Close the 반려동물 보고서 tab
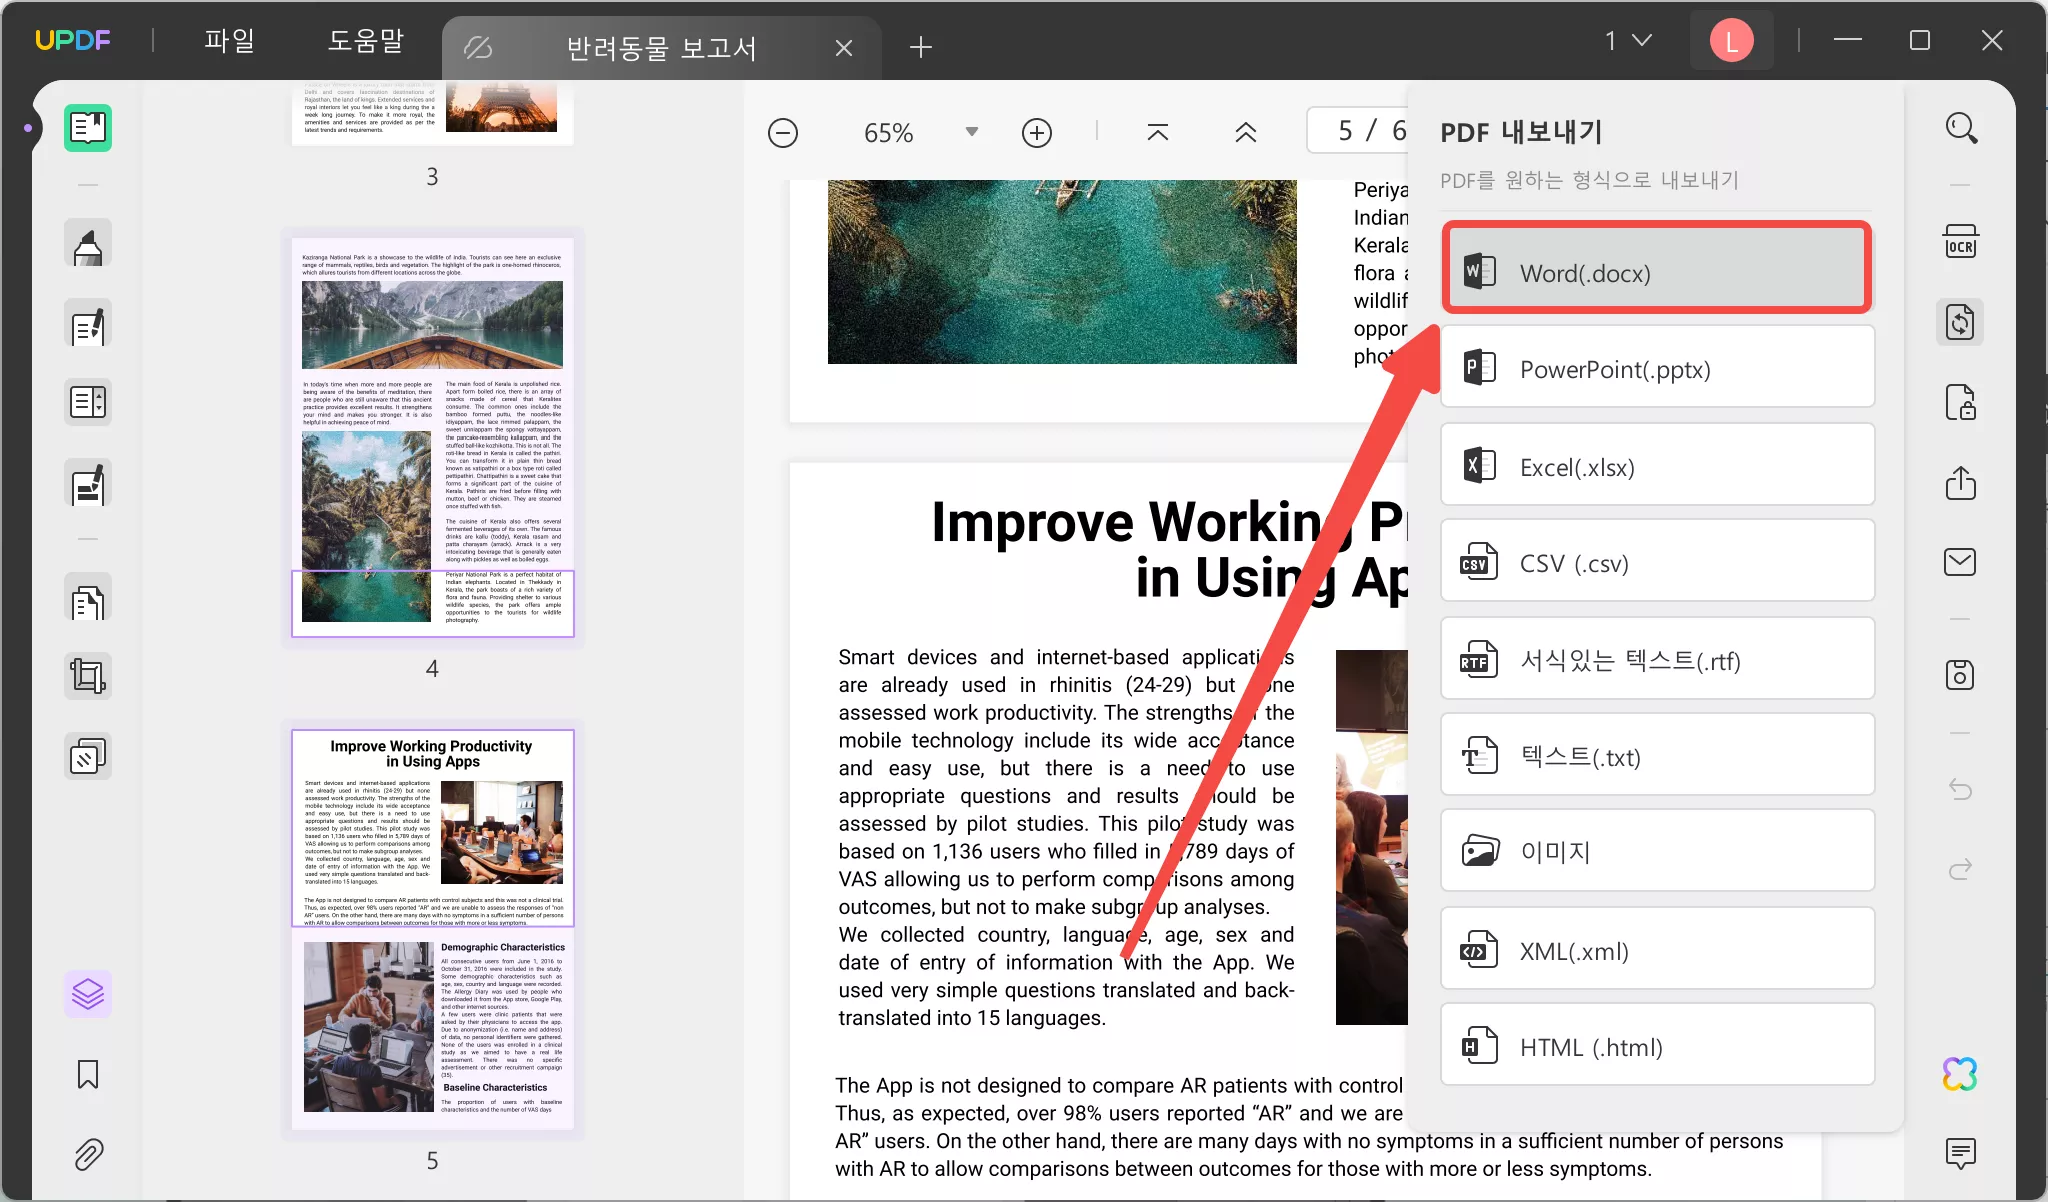This screenshot has width=2048, height=1202. coord(844,48)
